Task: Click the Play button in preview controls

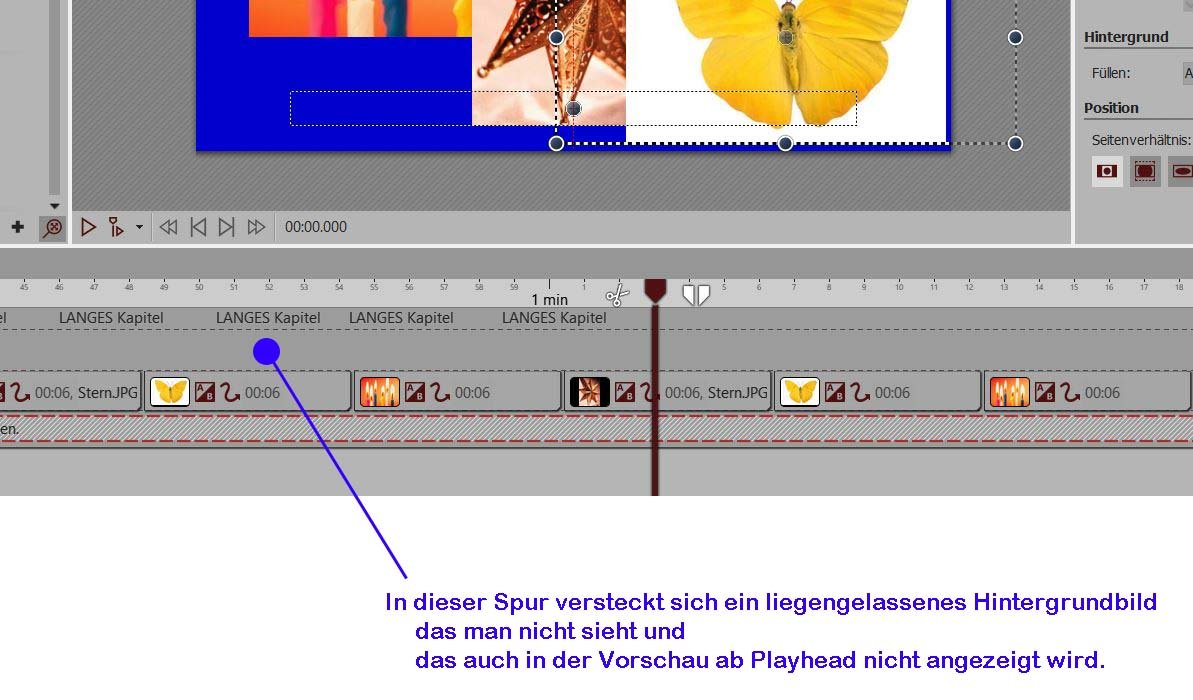Action: click(88, 227)
